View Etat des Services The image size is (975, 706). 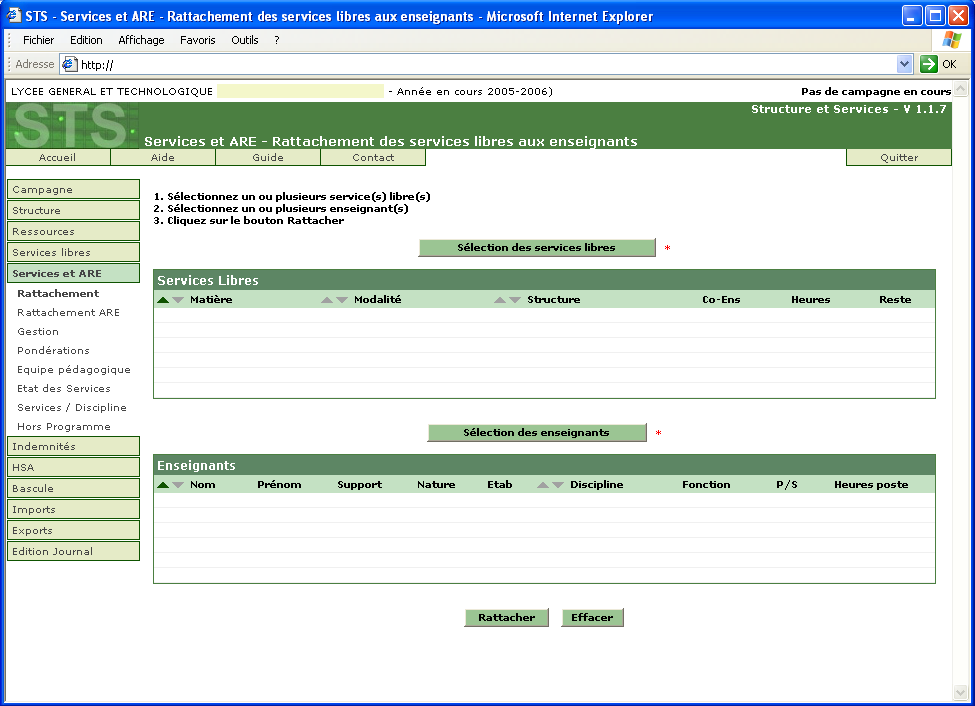point(64,389)
